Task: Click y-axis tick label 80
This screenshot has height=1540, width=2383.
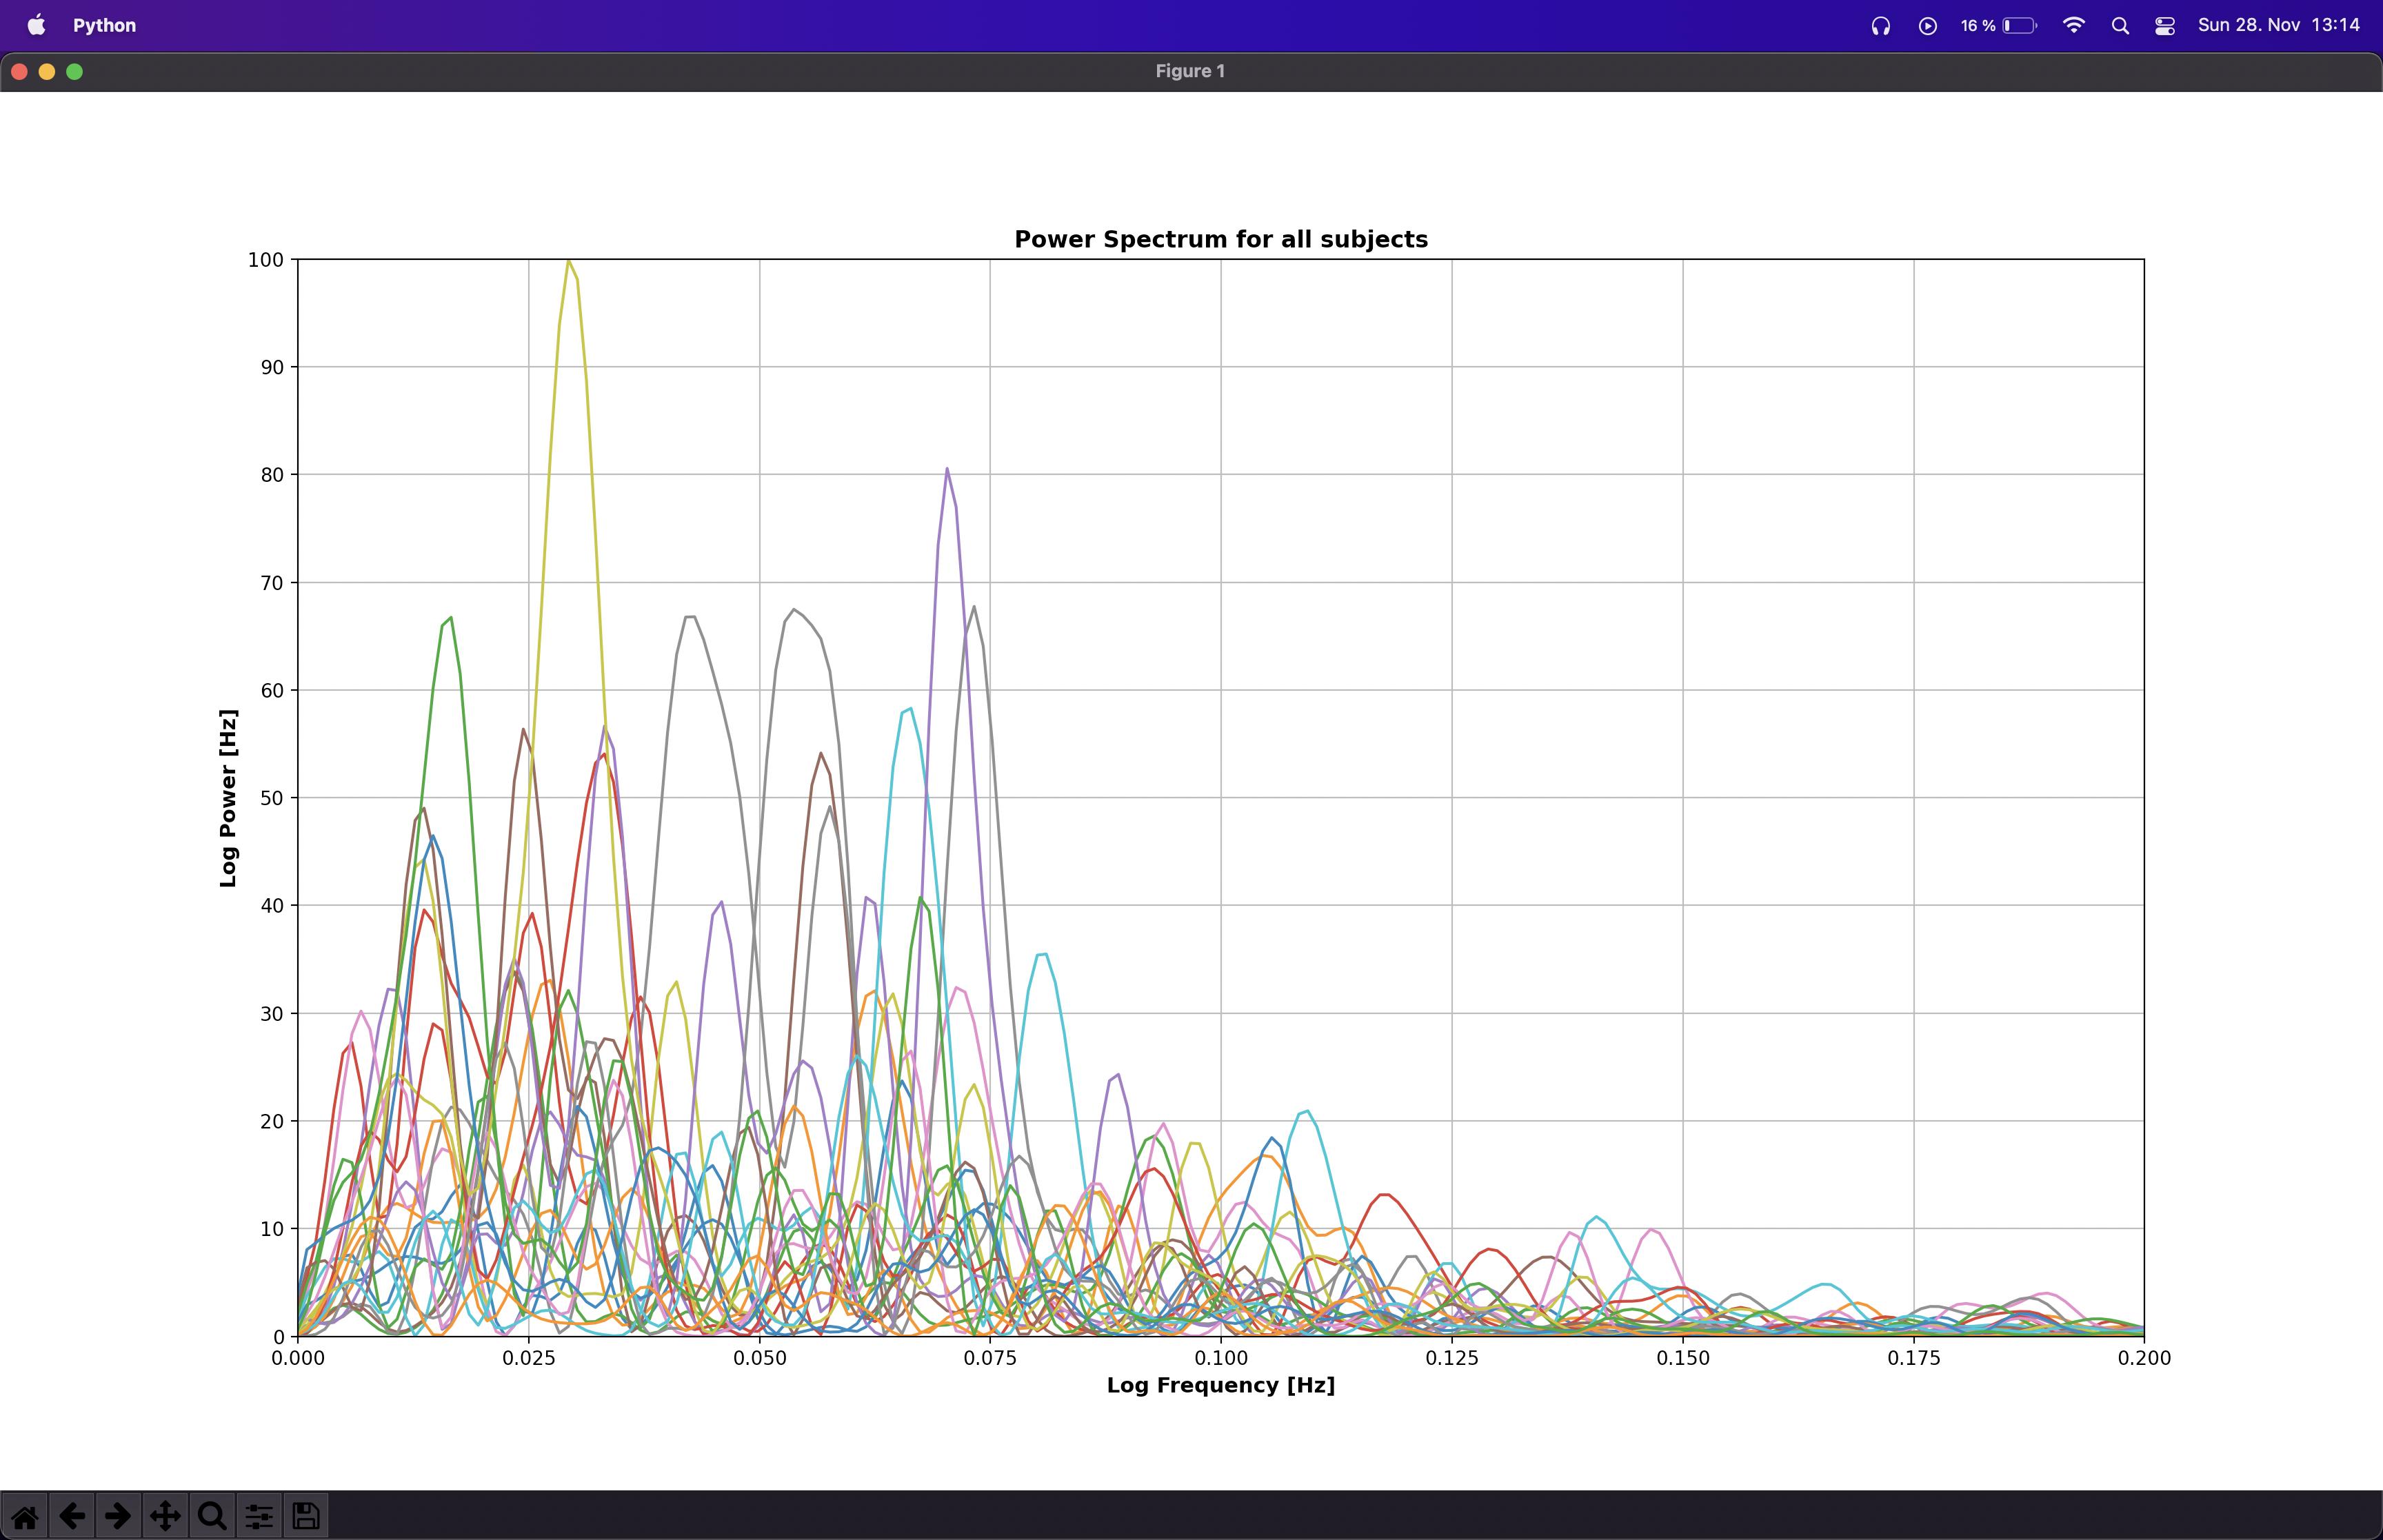Action: 272,475
